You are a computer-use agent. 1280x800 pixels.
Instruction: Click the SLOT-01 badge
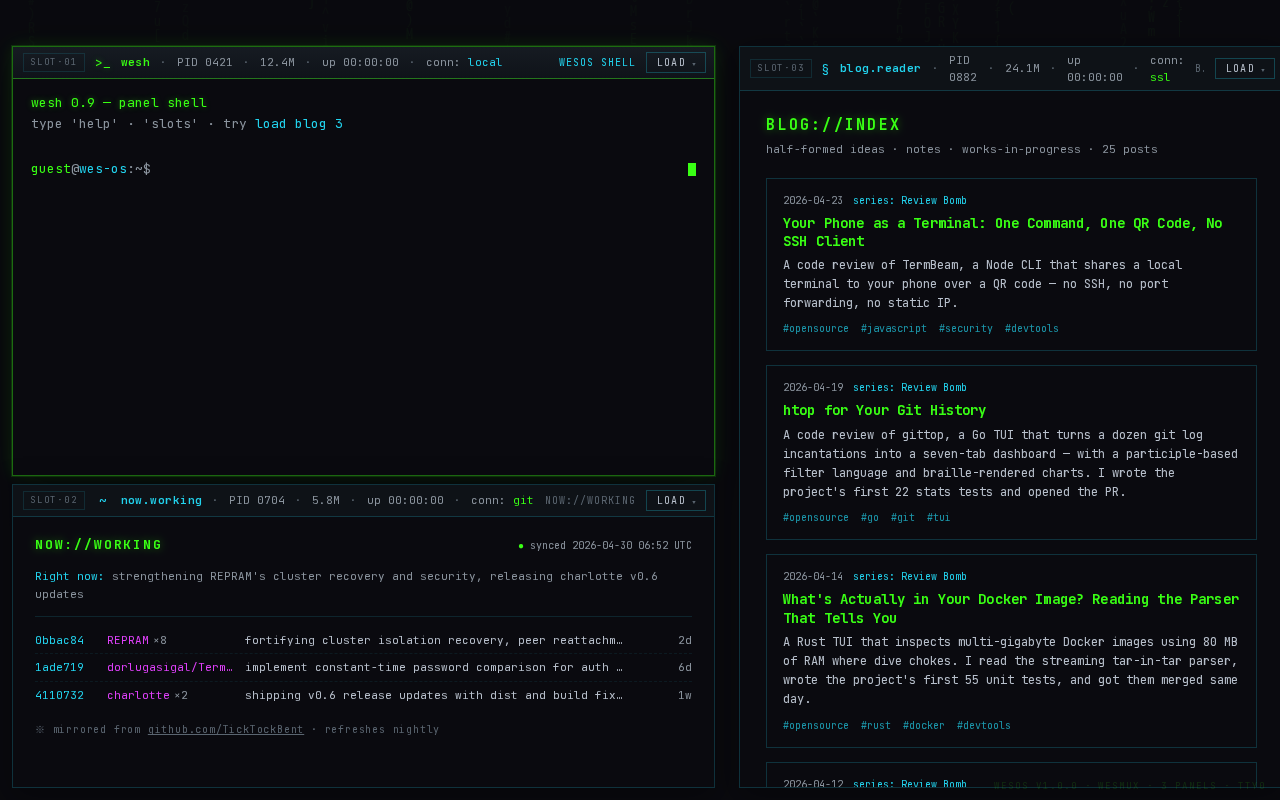click(x=54, y=62)
